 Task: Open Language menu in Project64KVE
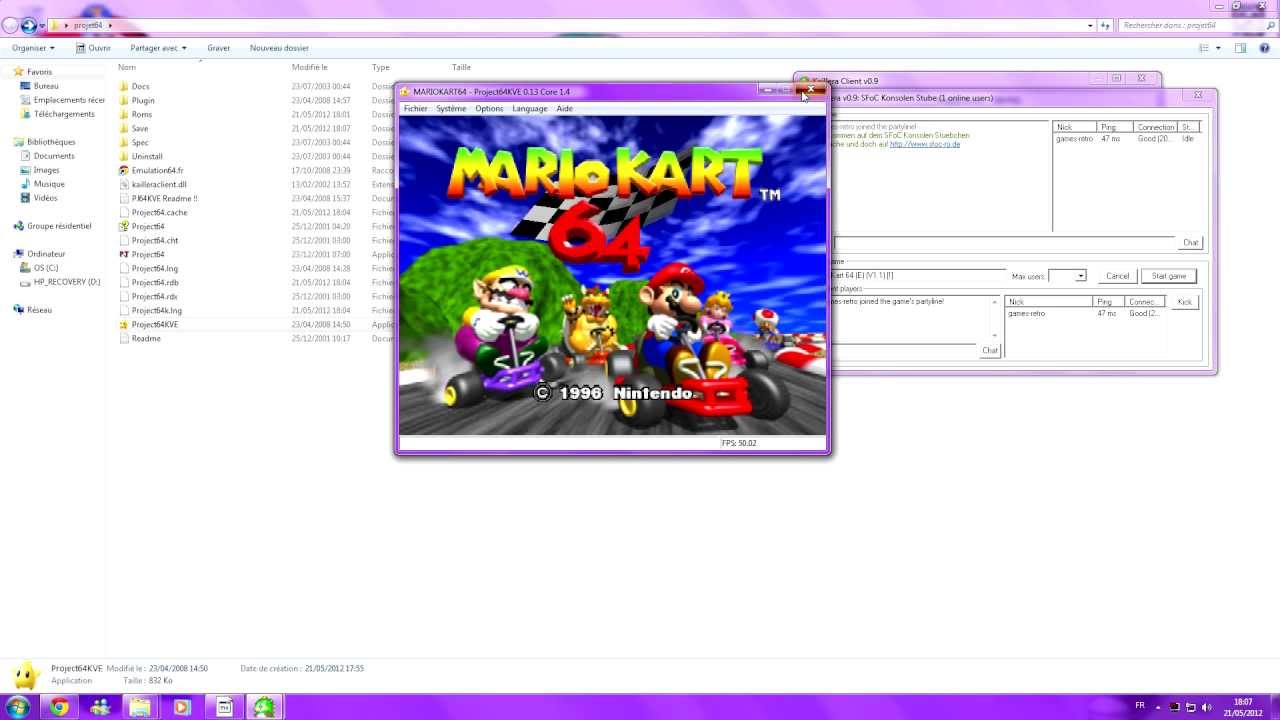530,108
